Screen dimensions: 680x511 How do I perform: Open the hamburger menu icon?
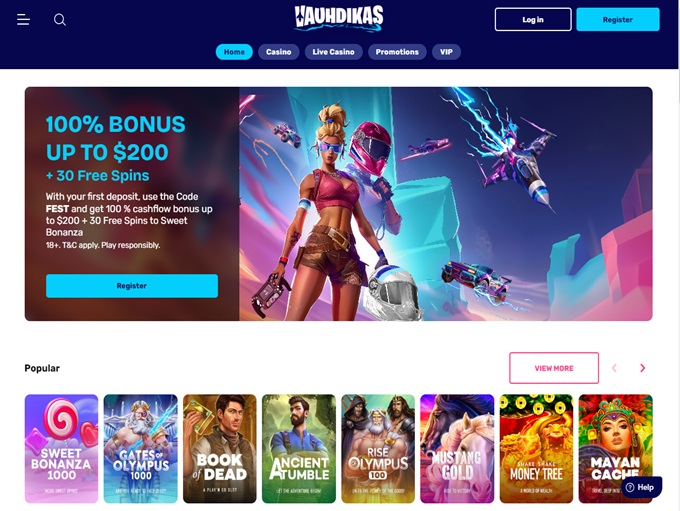coord(23,20)
